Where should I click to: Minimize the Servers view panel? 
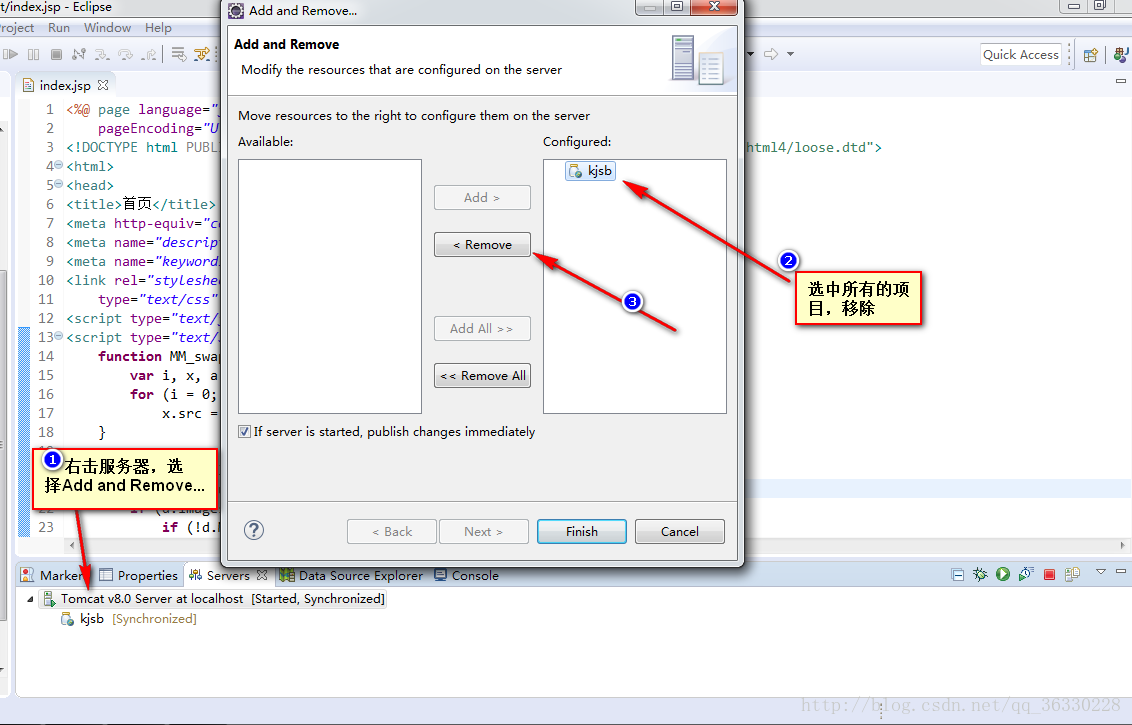[1120, 570]
